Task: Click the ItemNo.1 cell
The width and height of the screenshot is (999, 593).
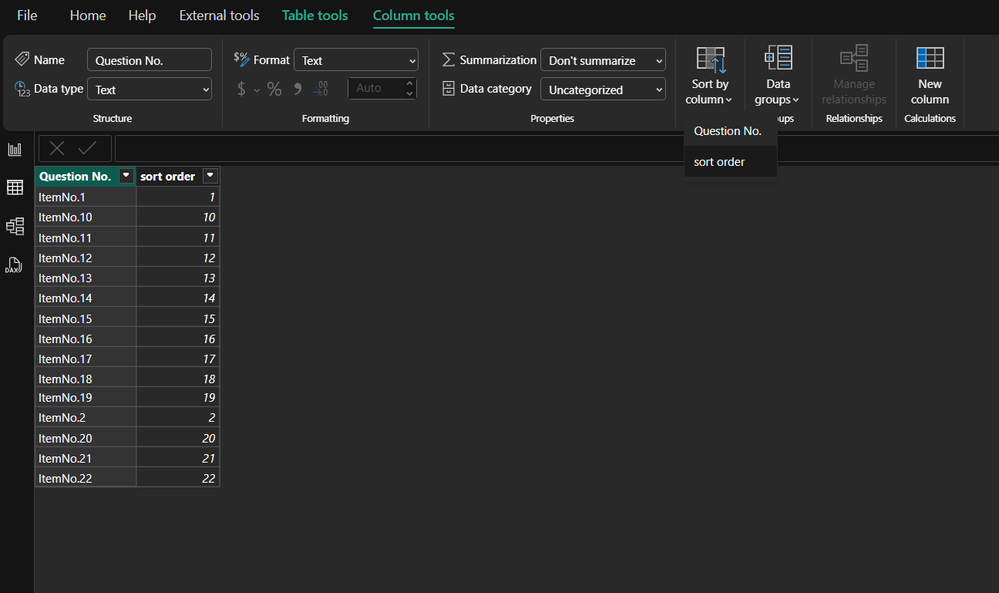Action: coord(85,197)
